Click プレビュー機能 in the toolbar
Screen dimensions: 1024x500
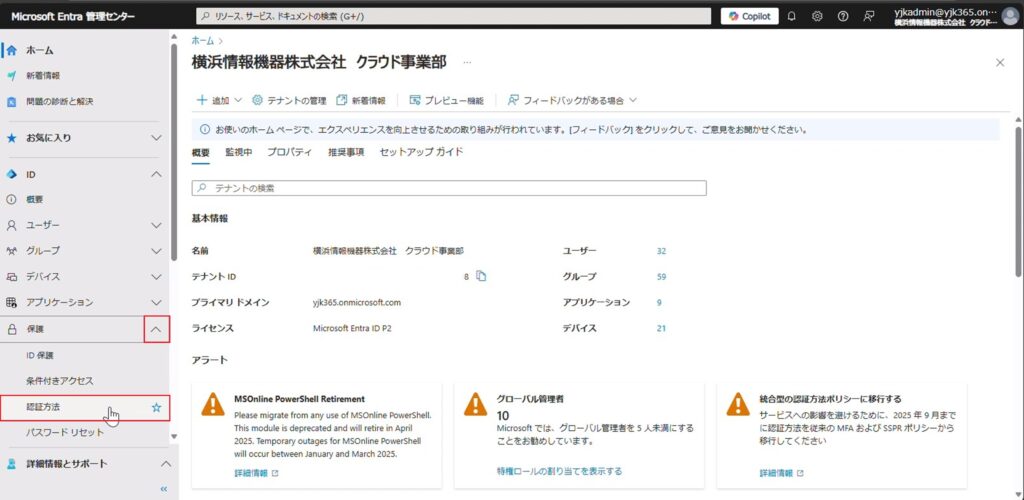[447, 101]
